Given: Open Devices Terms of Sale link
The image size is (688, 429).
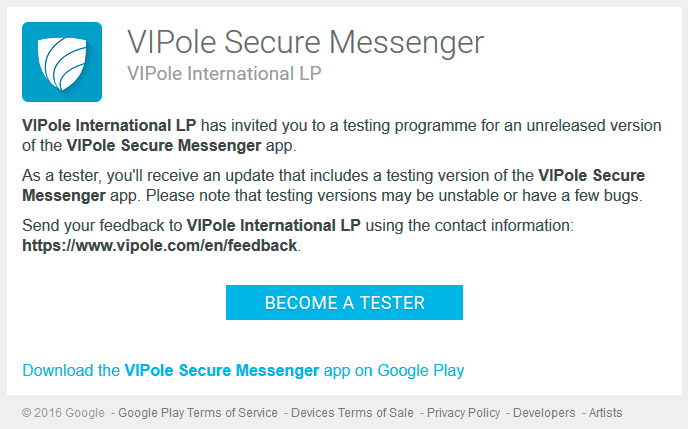Looking at the screenshot, I should pyautogui.click(x=352, y=413).
